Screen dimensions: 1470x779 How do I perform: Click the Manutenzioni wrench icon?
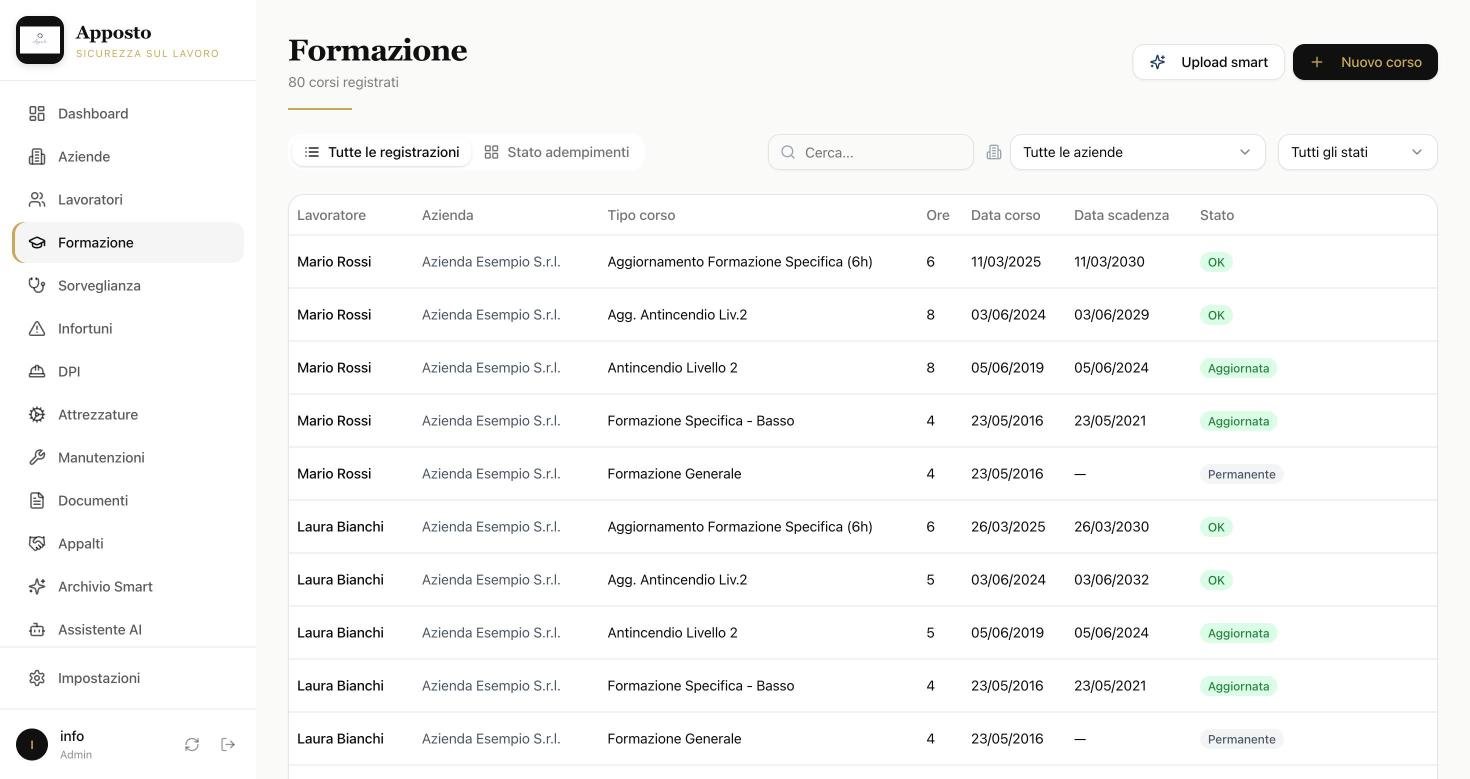click(x=37, y=458)
